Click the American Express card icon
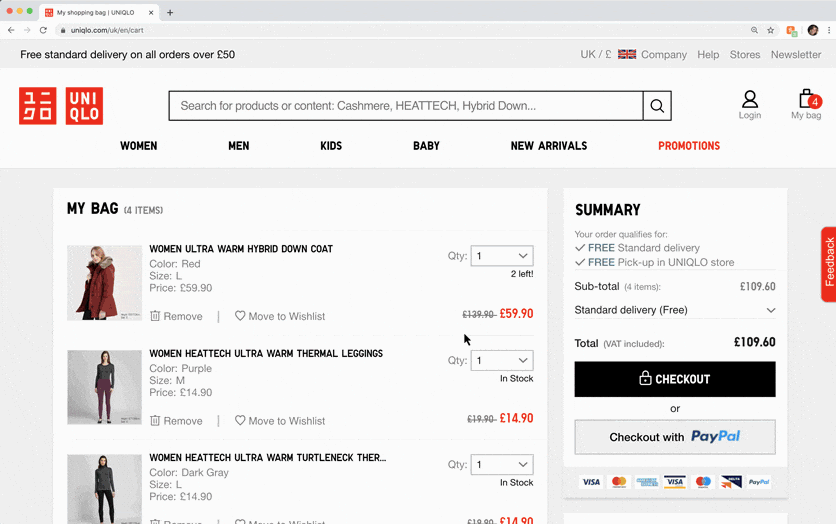836x524 pixels. pyautogui.click(x=647, y=482)
